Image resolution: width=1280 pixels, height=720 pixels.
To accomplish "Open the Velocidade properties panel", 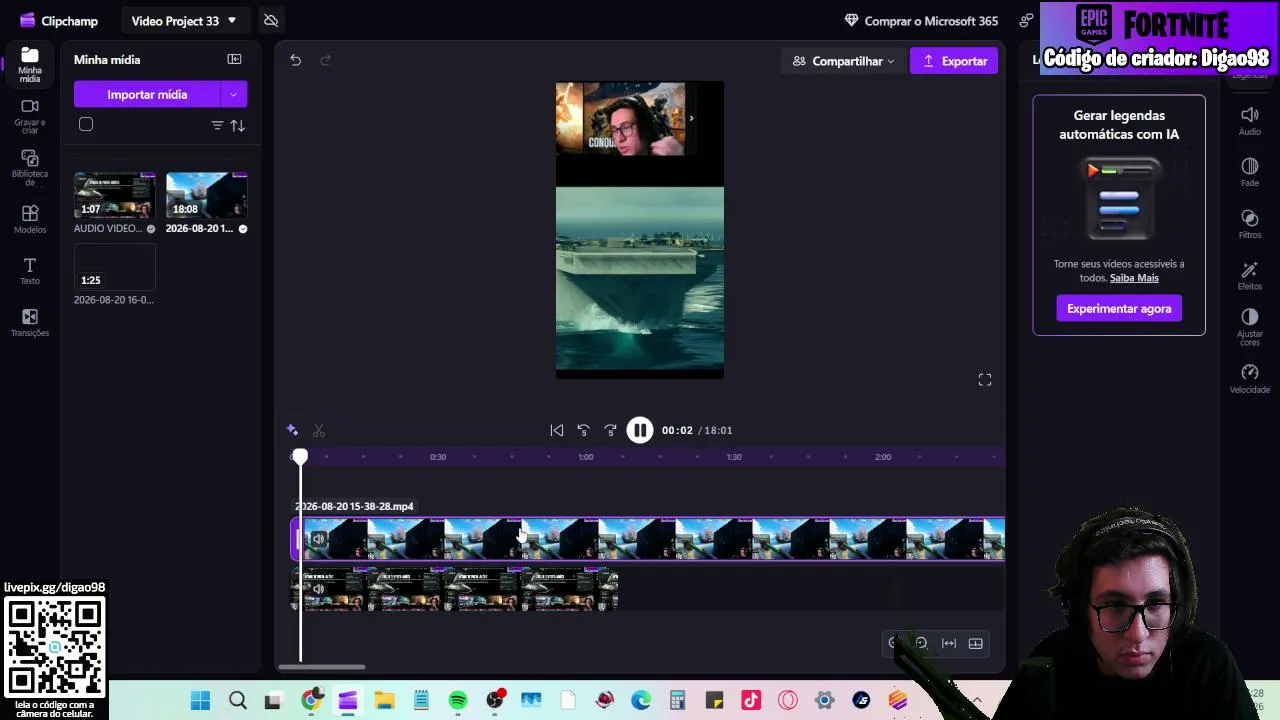I will (x=1250, y=379).
